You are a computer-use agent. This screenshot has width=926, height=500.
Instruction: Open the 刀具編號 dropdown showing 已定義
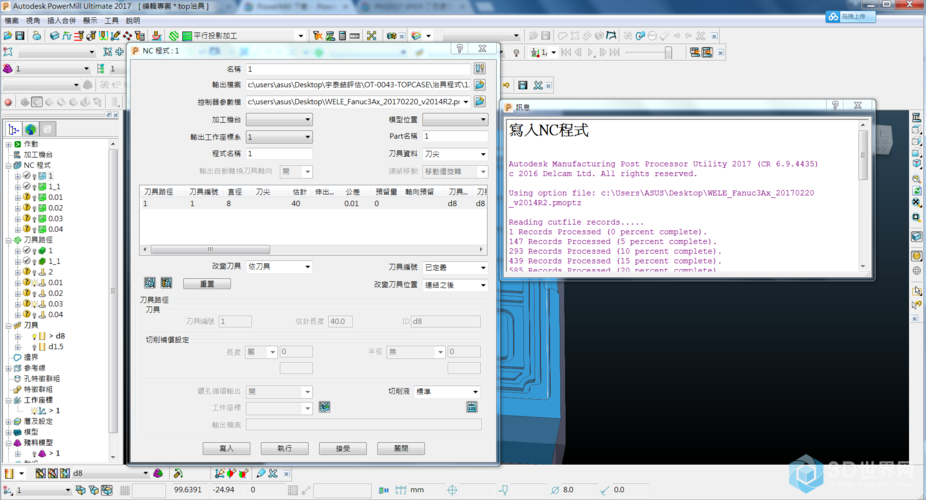coord(455,267)
